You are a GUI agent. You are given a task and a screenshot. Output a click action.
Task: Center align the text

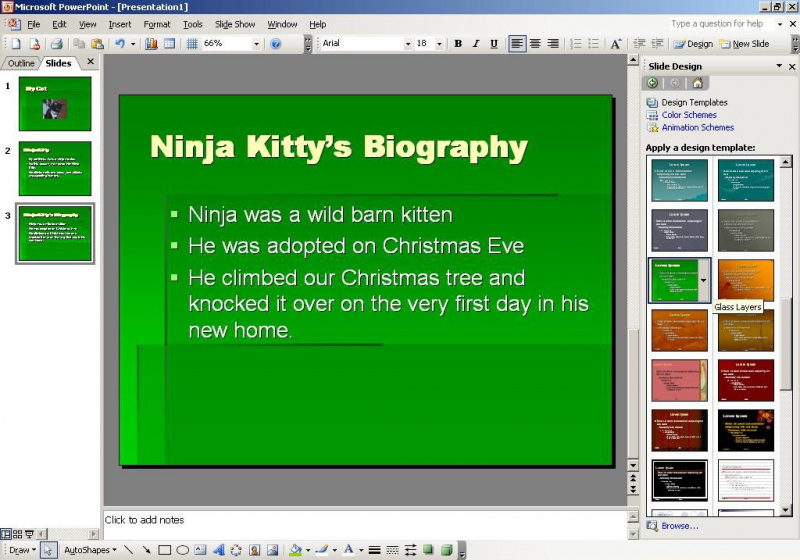coord(535,44)
